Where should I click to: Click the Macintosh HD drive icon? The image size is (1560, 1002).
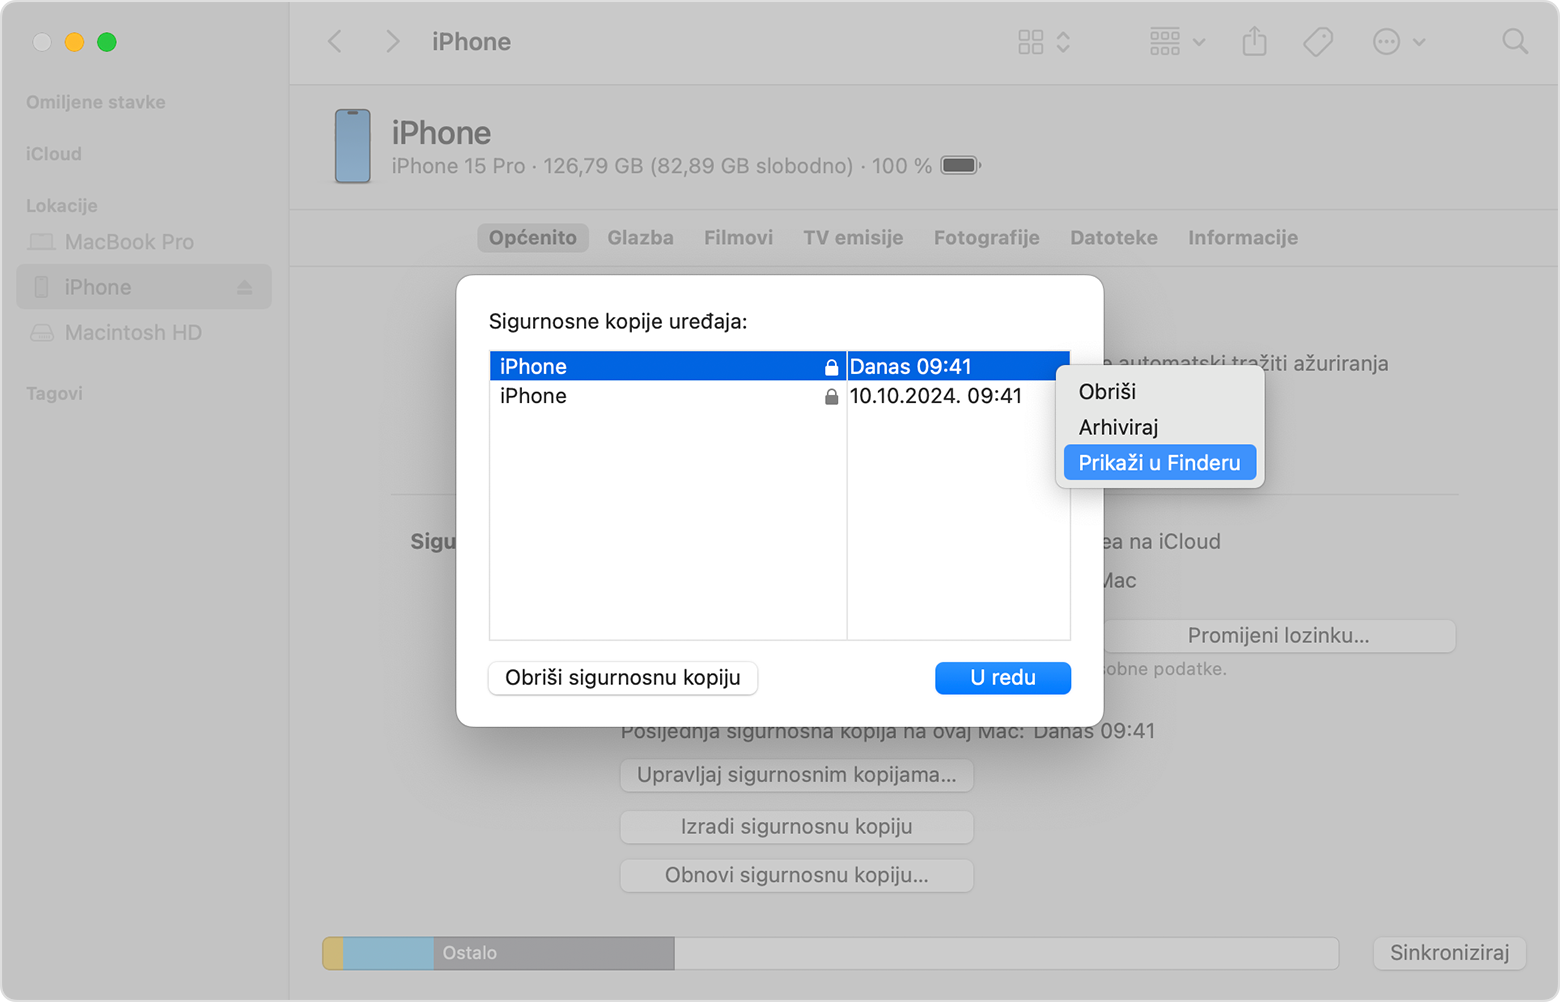point(41,332)
